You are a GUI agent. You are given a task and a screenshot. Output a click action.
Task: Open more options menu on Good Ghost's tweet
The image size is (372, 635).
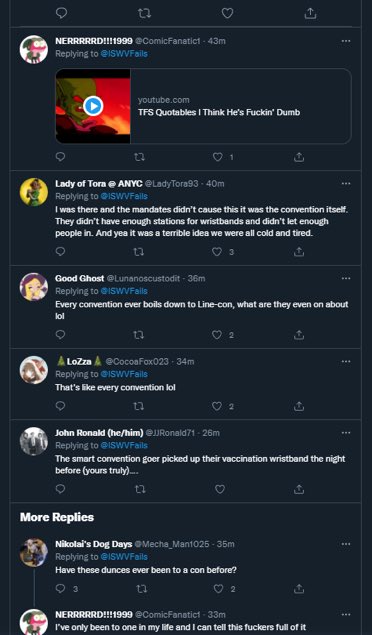pyautogui.click(x=346, y=278)
